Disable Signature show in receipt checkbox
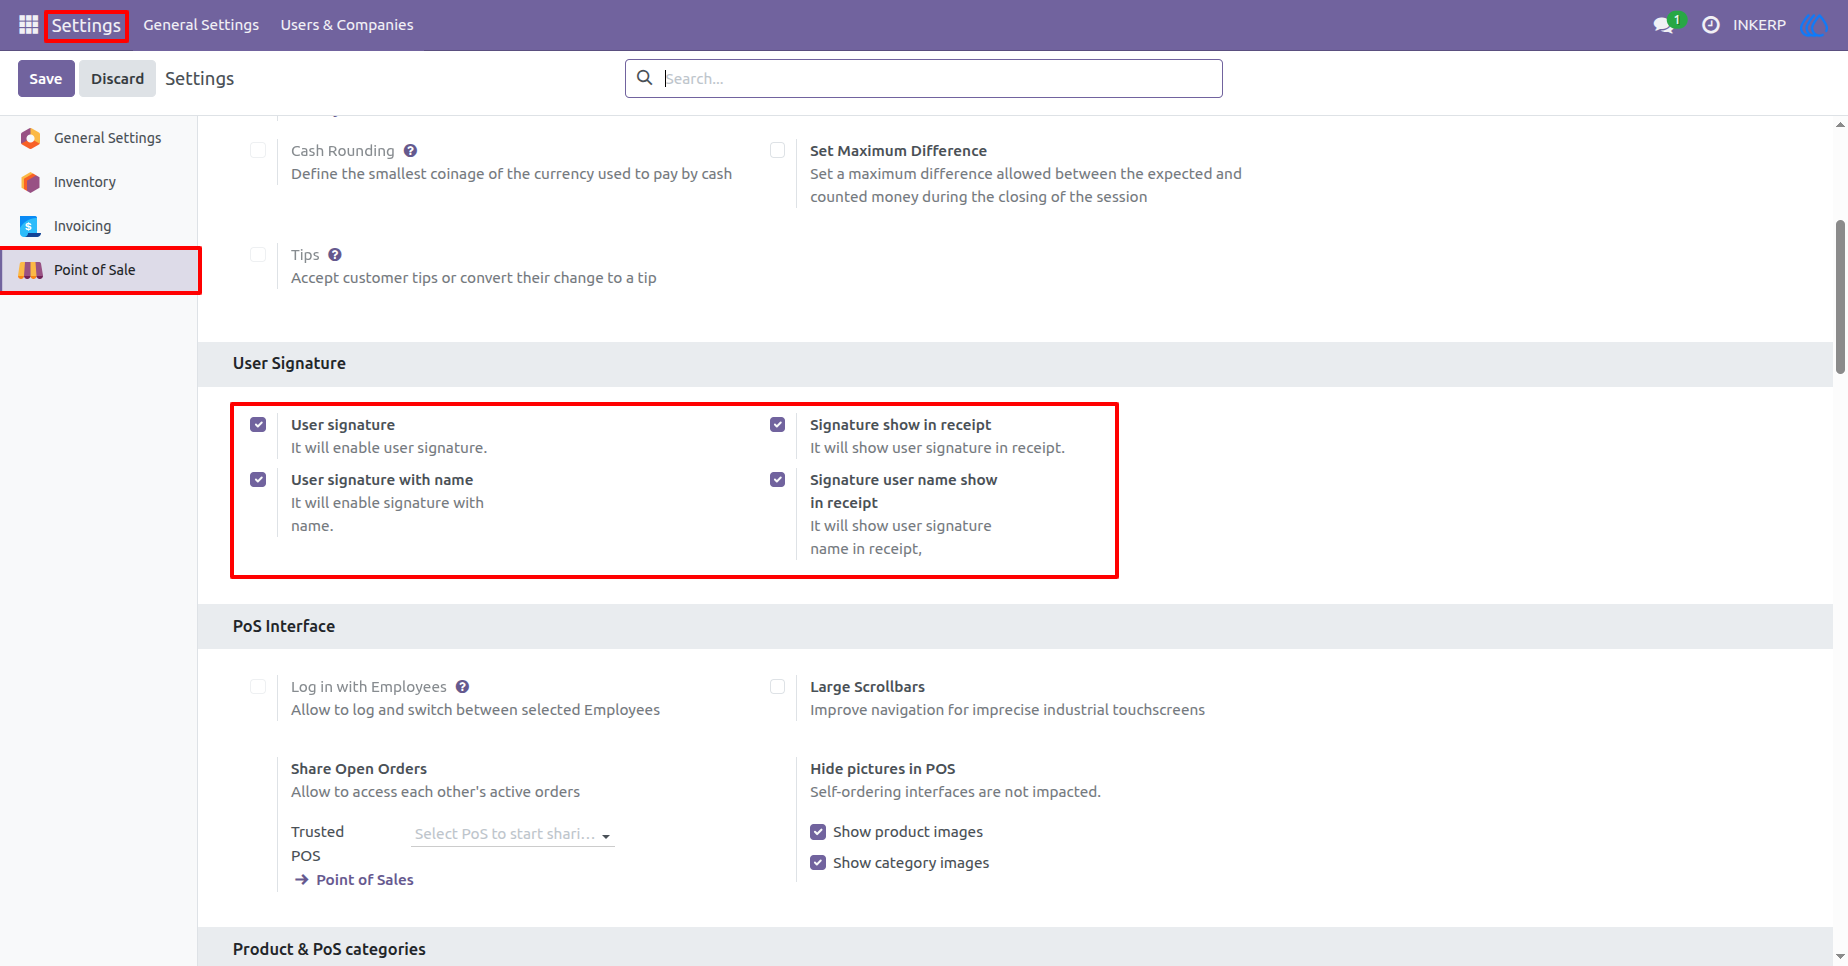The width and height of the screenshot is (1848, 966). pos(777,425)
